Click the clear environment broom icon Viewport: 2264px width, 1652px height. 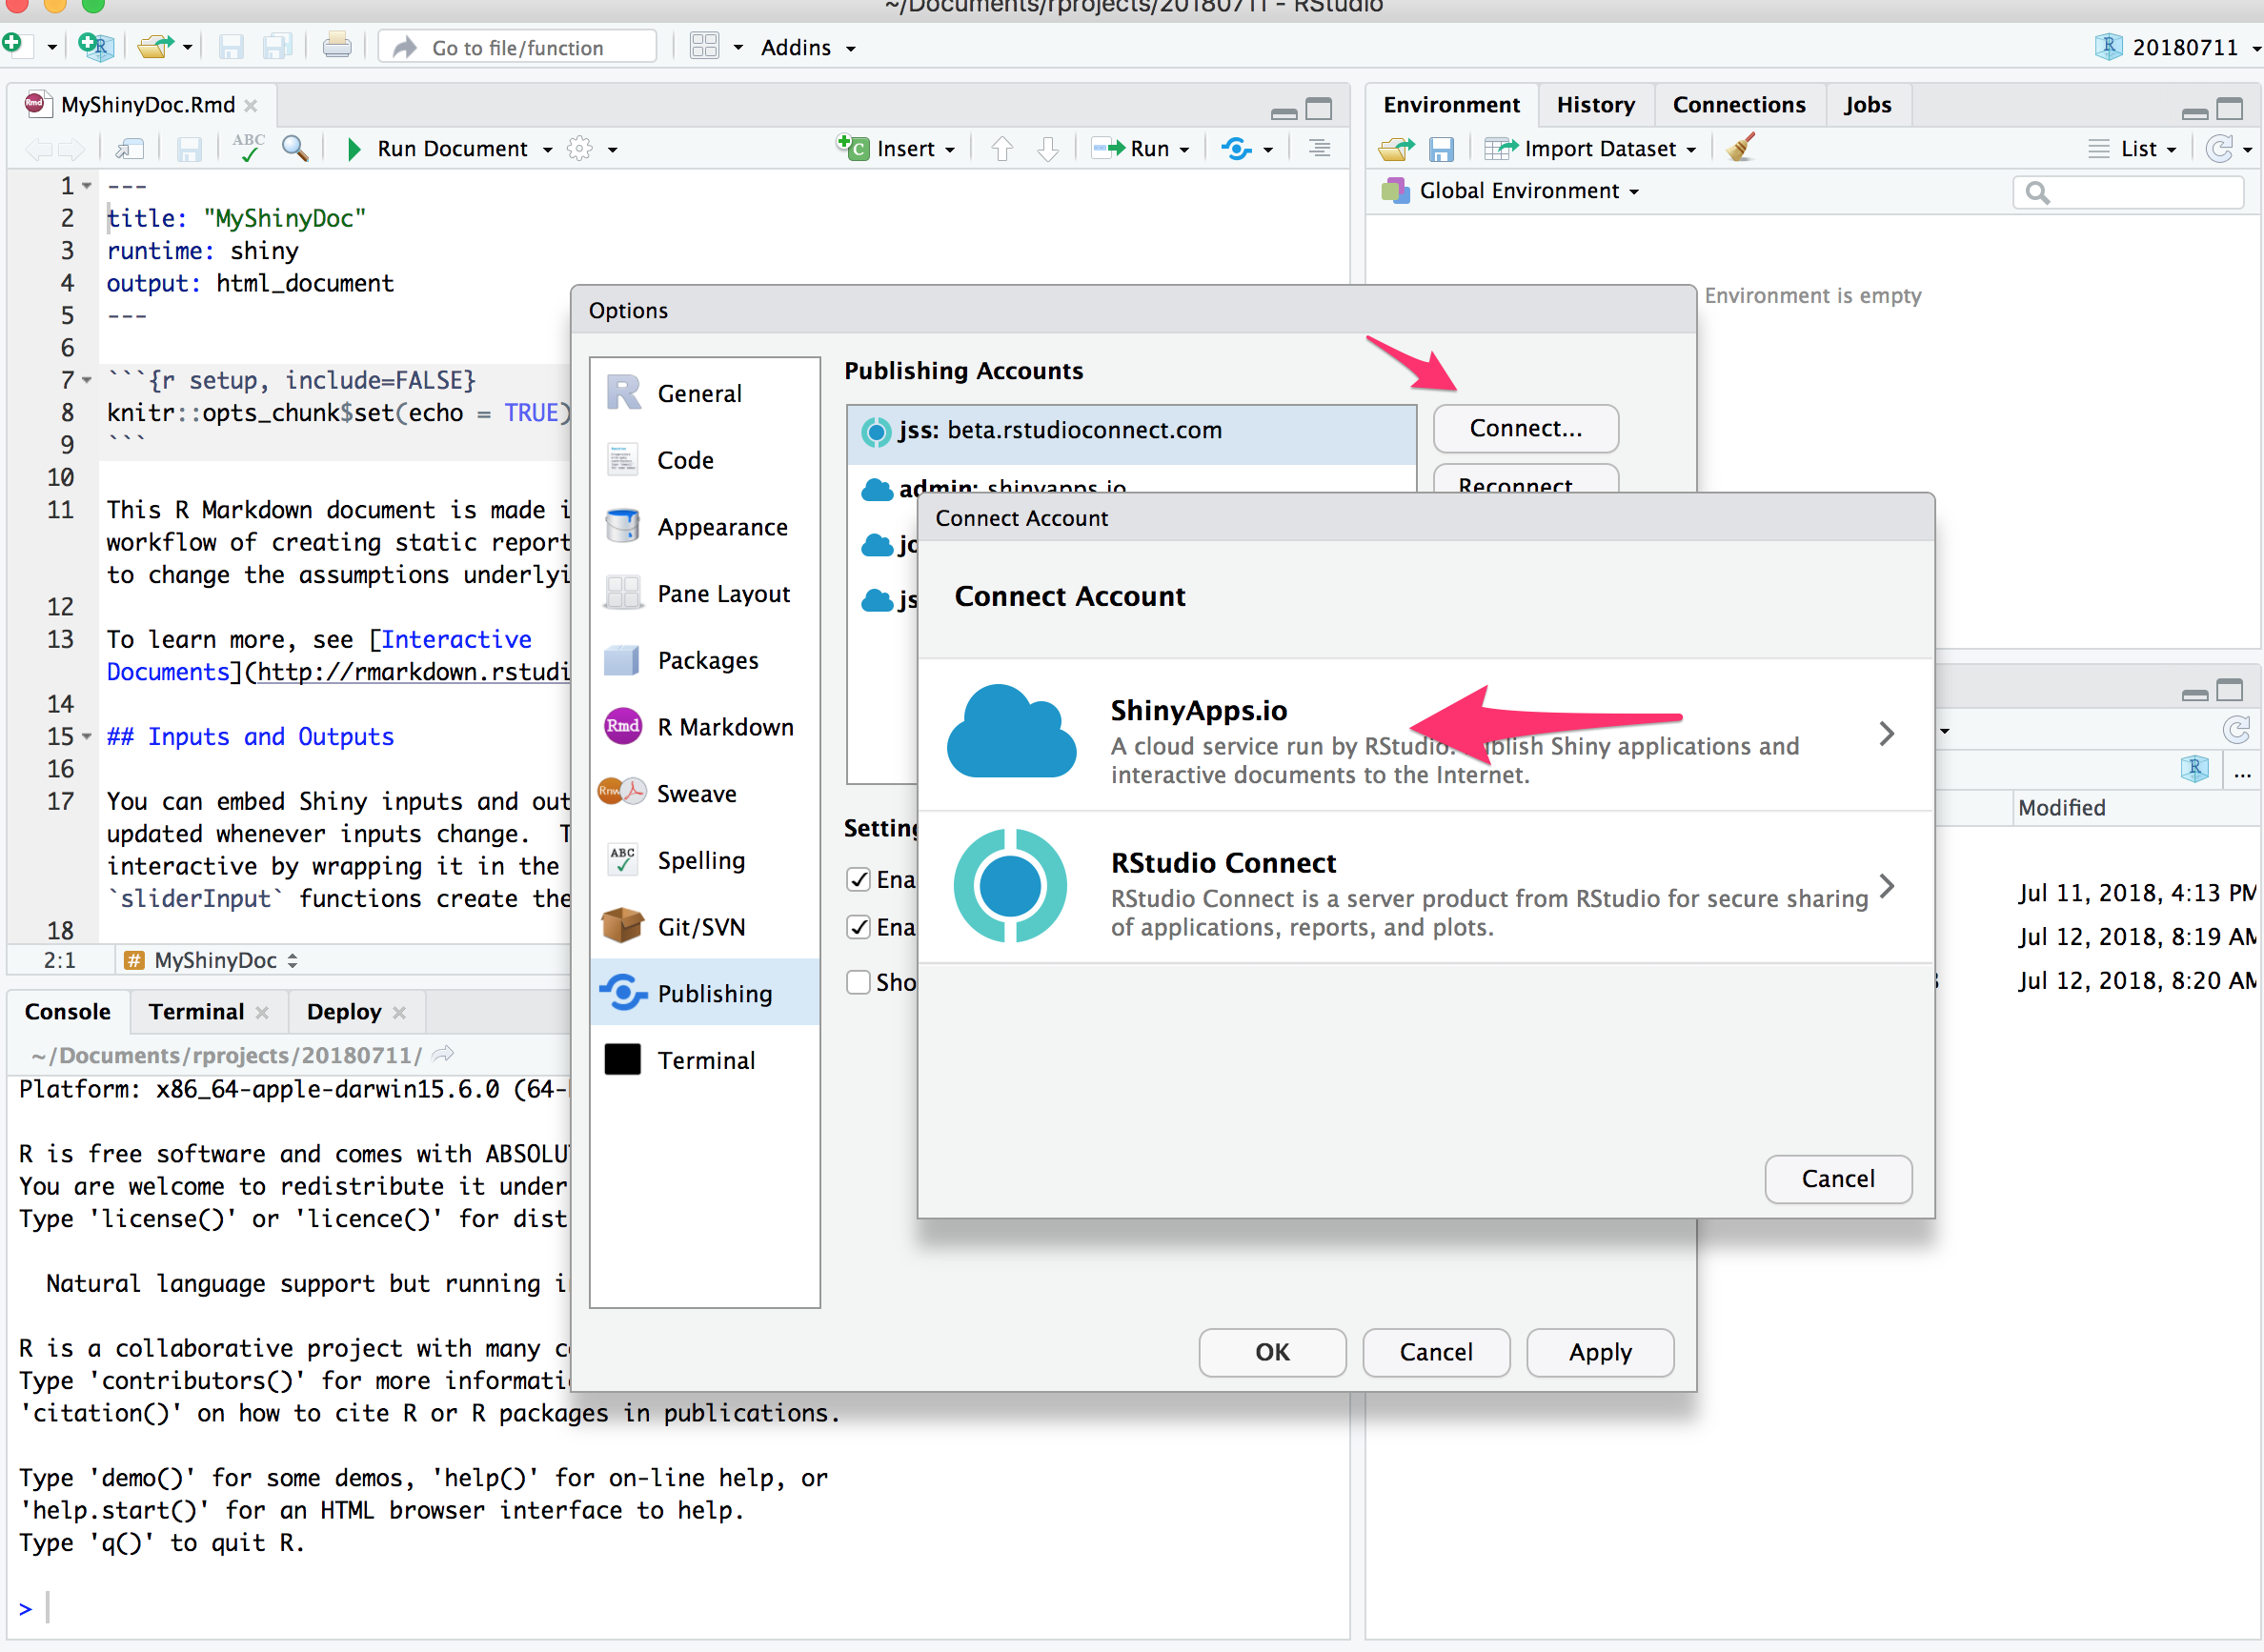[1741, 149]
